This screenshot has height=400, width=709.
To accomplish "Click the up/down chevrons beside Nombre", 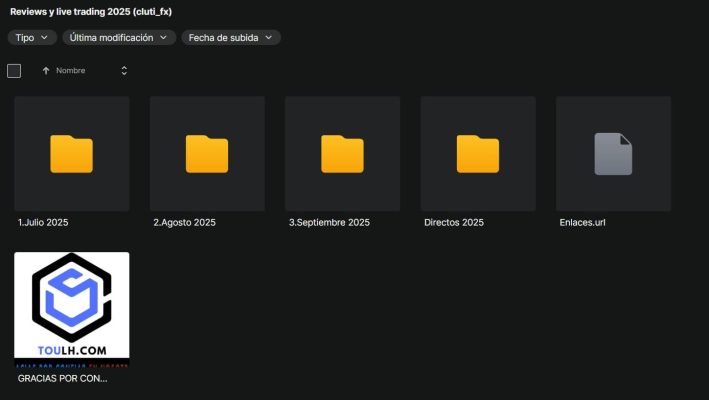I will coord(124,71).
